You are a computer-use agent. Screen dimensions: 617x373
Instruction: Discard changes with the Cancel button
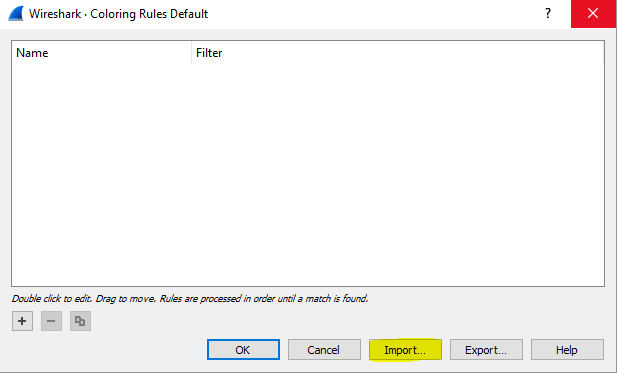pyautogui.click(x=324, y=350)
